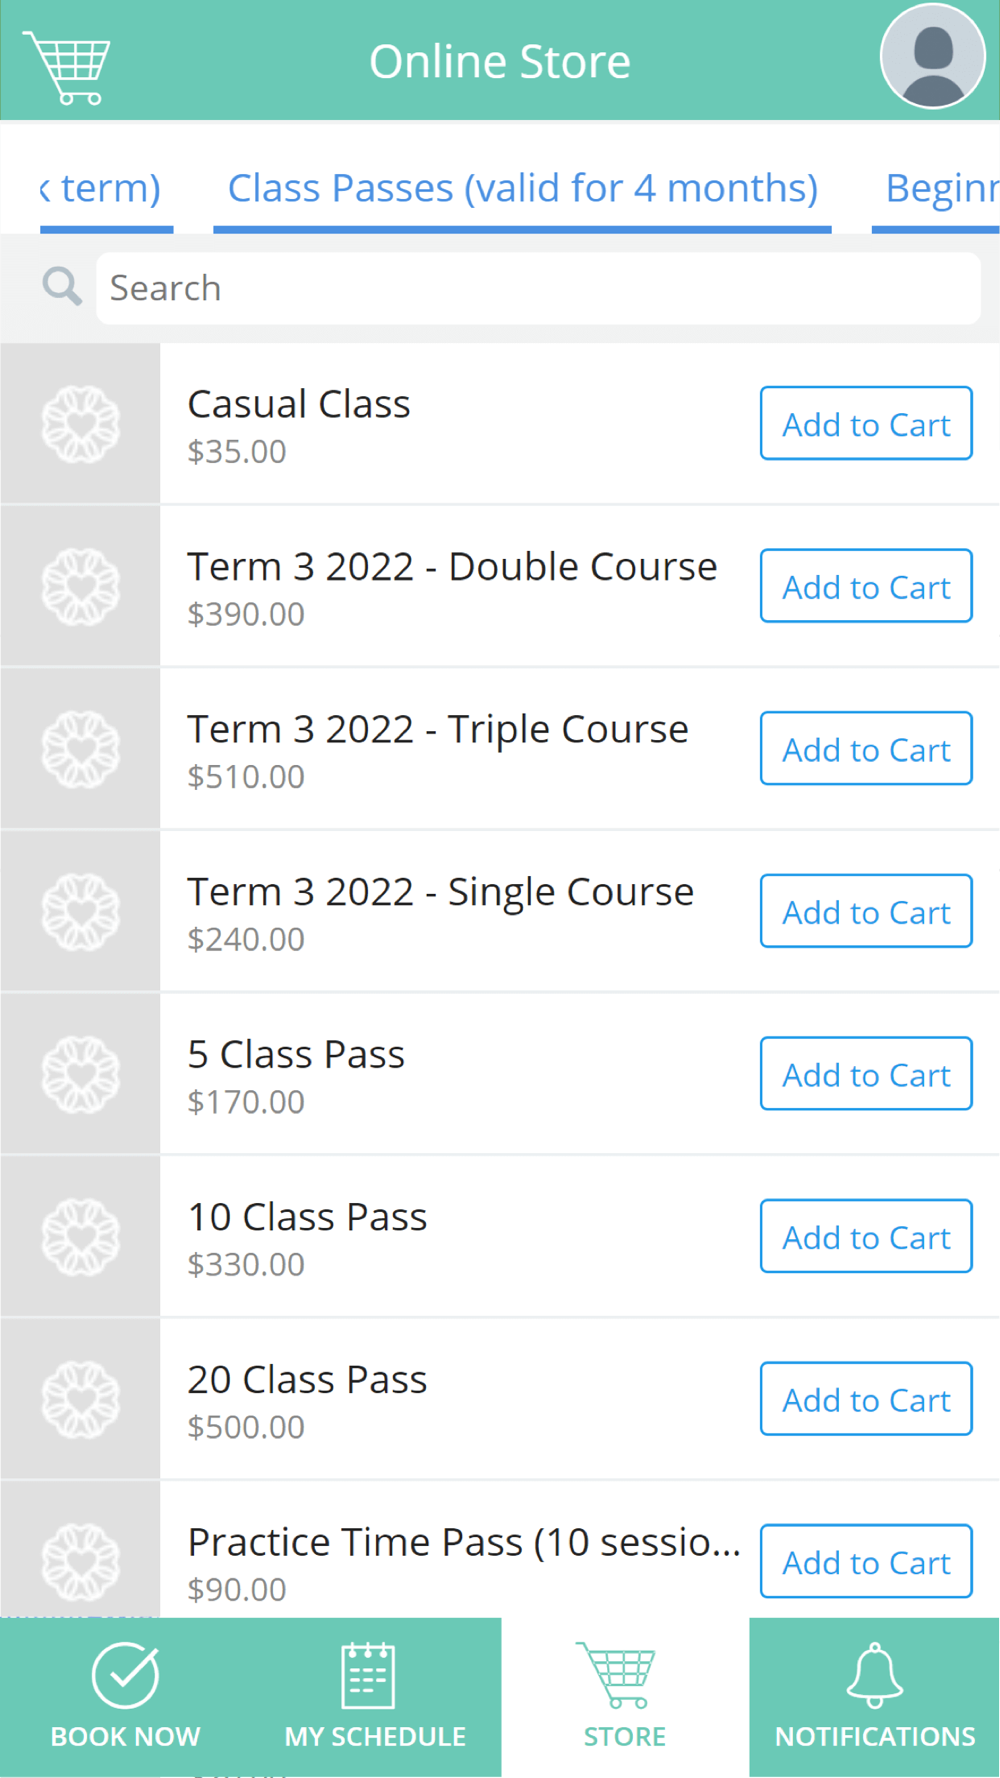Add Casual Class to cart
1000x1778 pixels.
pyautogui.click(x=866, y=424)
